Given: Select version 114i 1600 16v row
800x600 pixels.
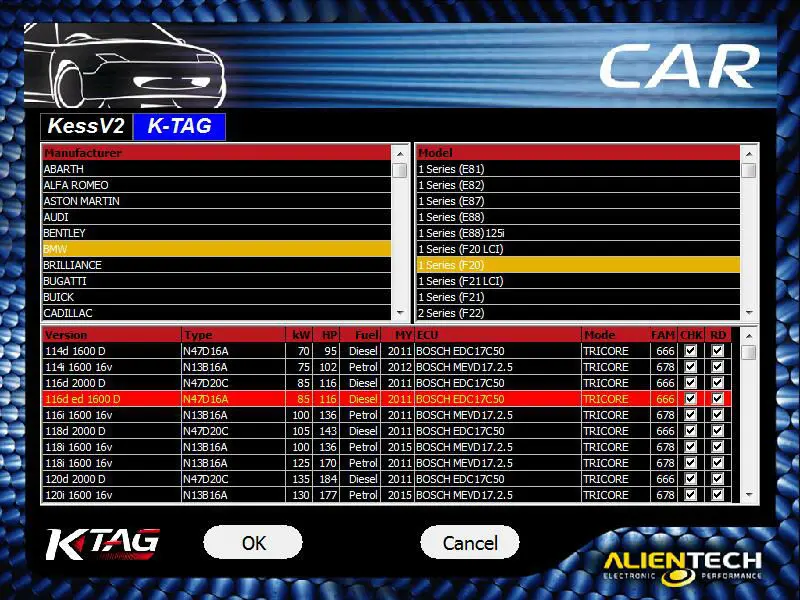Looking at the screenshot, I should [x=386, y=366].
